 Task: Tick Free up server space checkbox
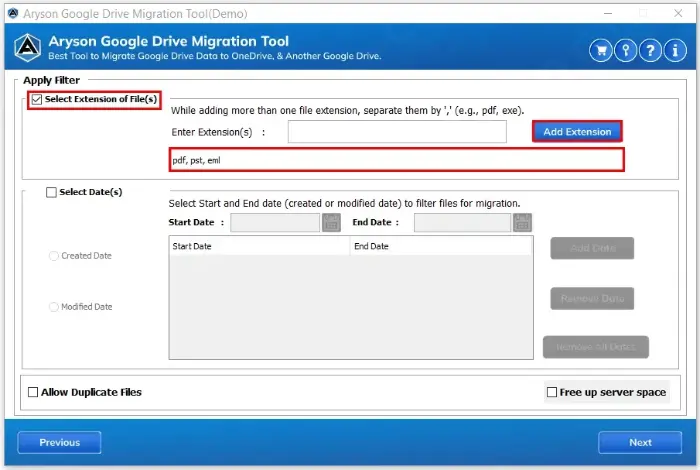(552, 392)
